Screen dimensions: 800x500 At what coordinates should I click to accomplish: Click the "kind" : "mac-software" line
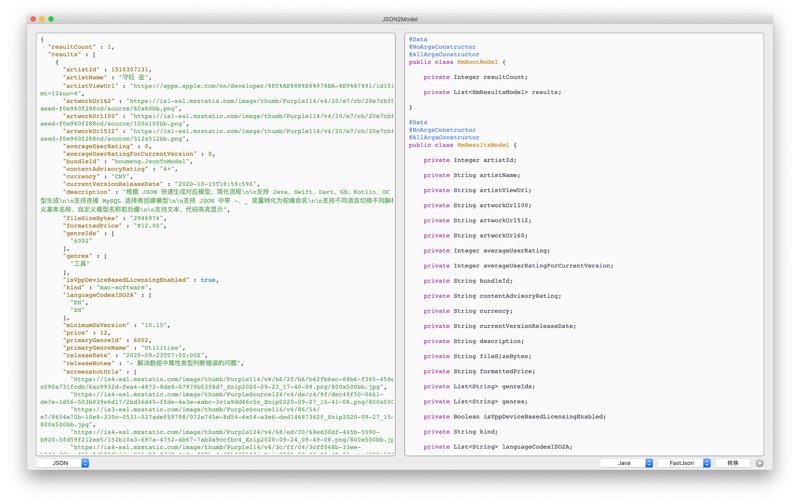click(107, 288)
